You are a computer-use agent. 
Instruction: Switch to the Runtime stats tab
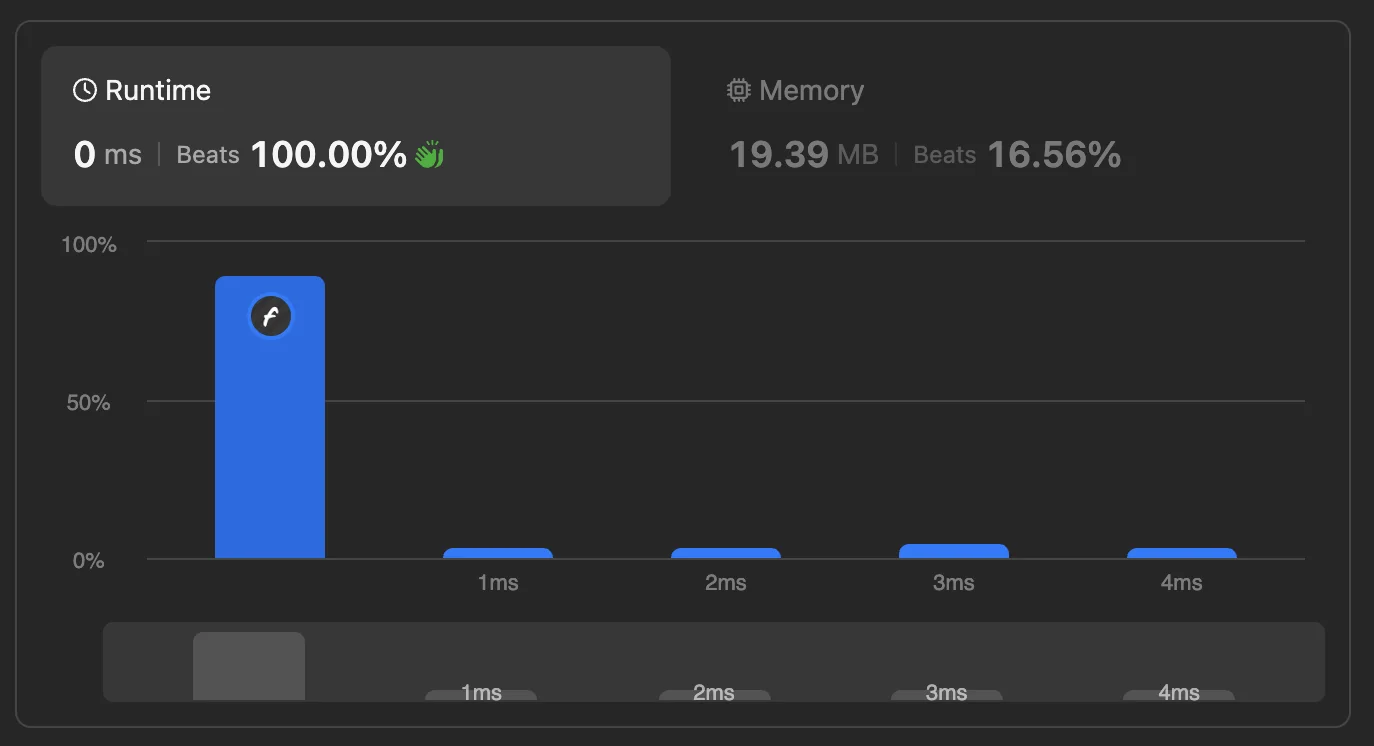355,125
